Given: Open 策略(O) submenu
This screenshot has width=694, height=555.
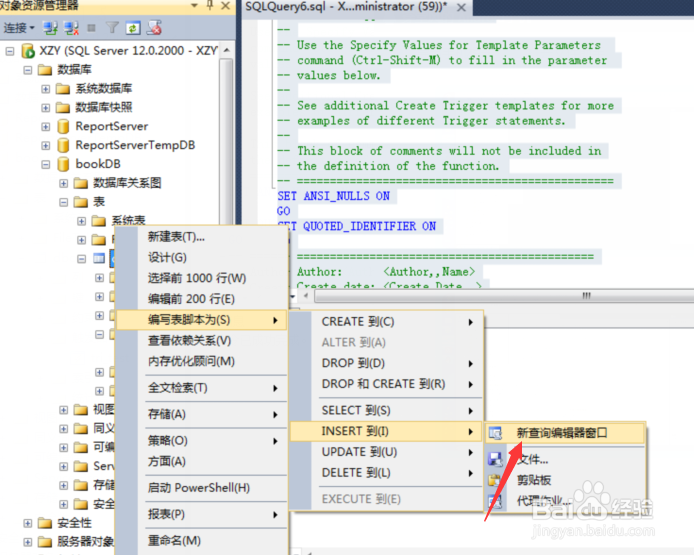Looking at the screenshot, I should [x=201, y=440].
